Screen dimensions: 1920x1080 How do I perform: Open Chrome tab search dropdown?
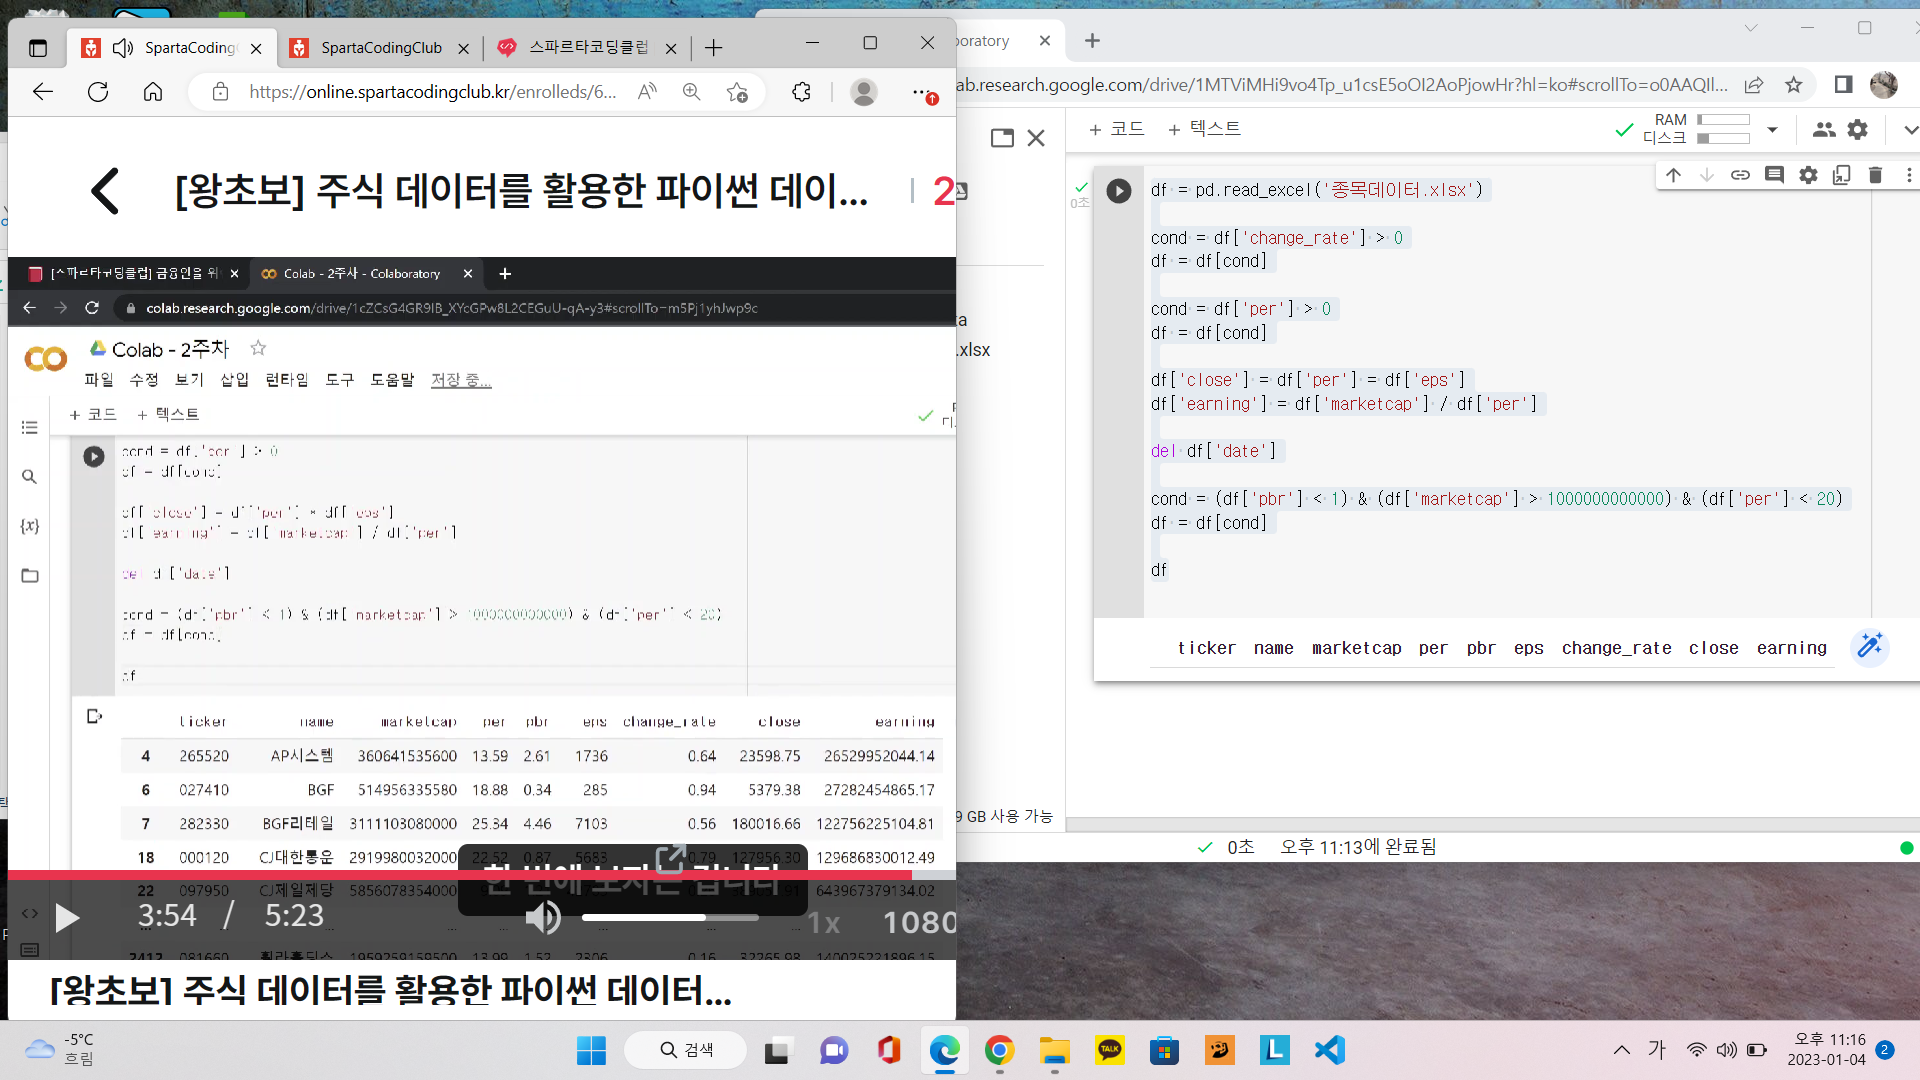click(1751, 28)
